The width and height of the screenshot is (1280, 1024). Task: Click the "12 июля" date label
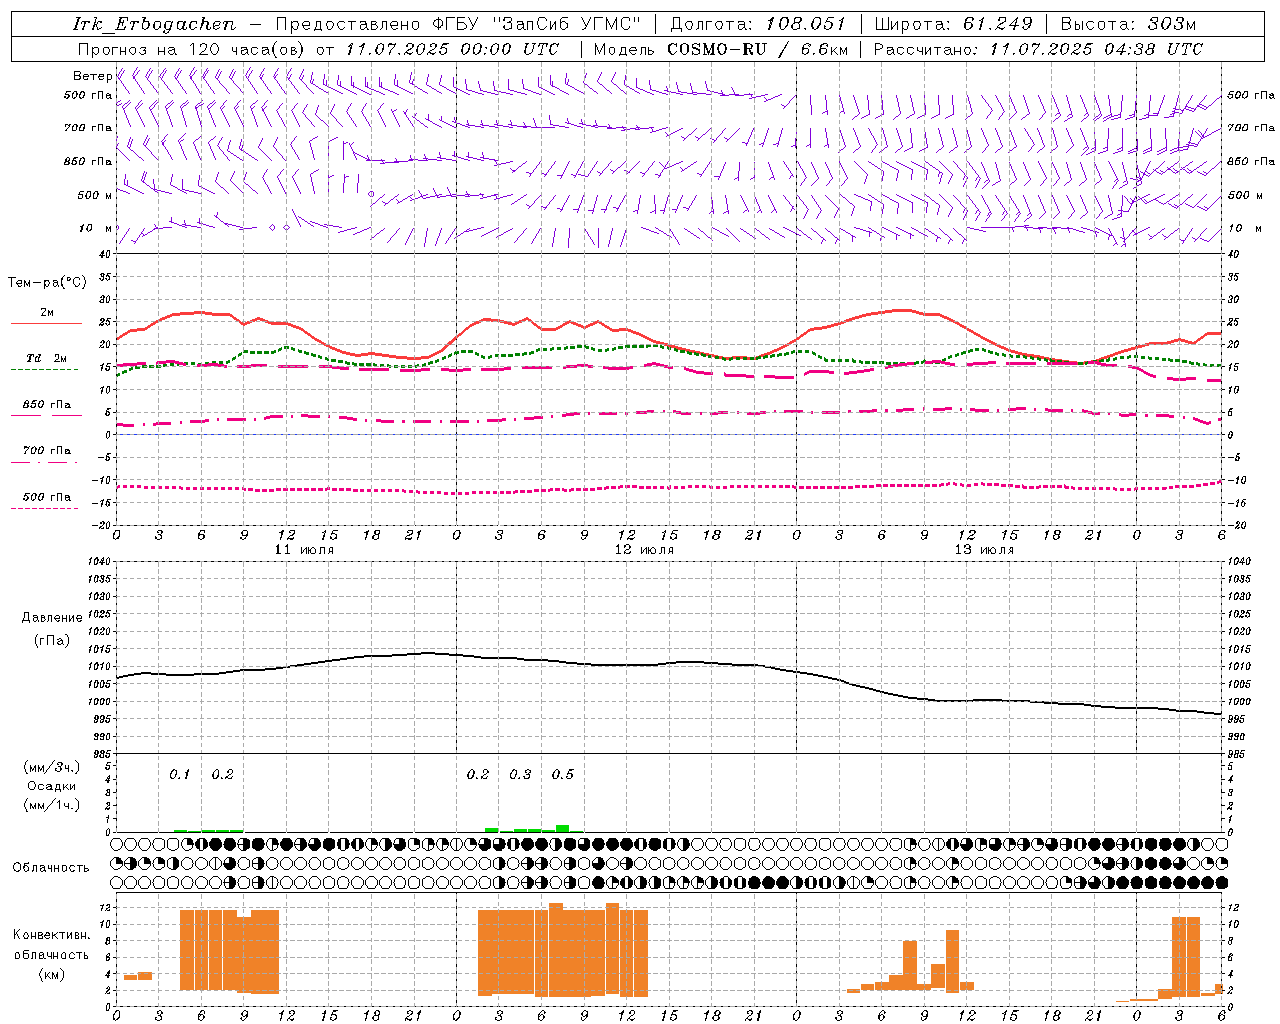(x=644, y=550)
